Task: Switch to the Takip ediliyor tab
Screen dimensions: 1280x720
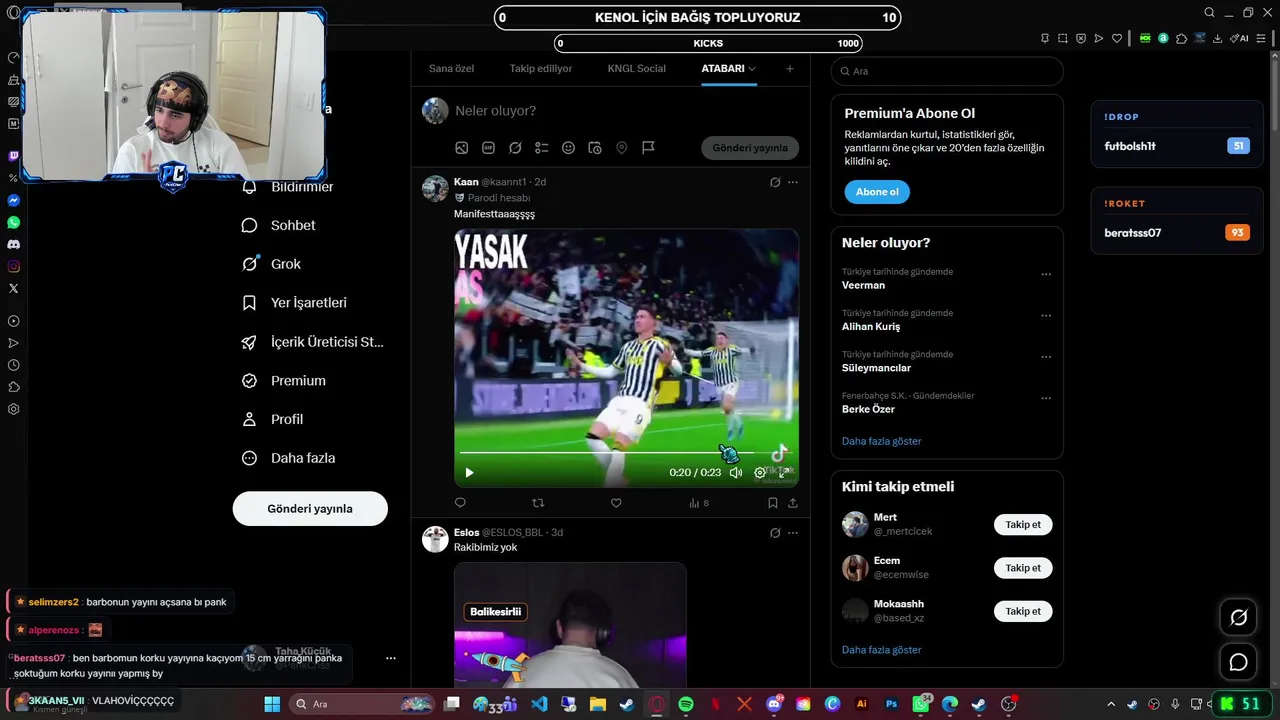Action: tap(541, 69)
